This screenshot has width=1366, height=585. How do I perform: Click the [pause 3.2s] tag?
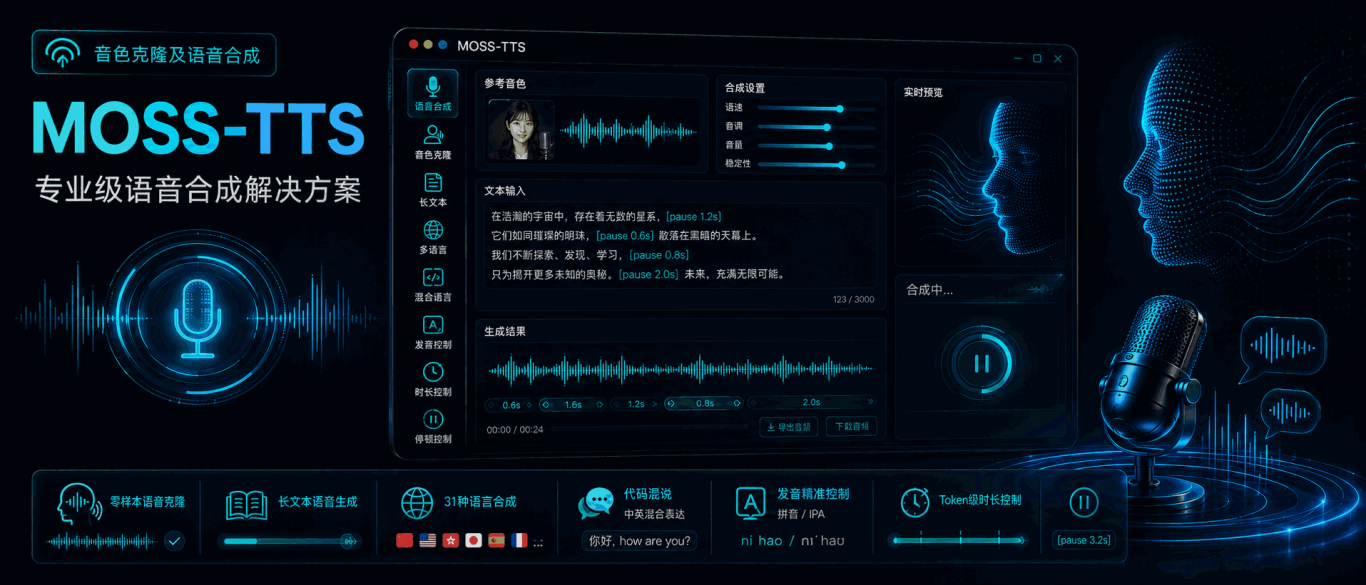1084,540
